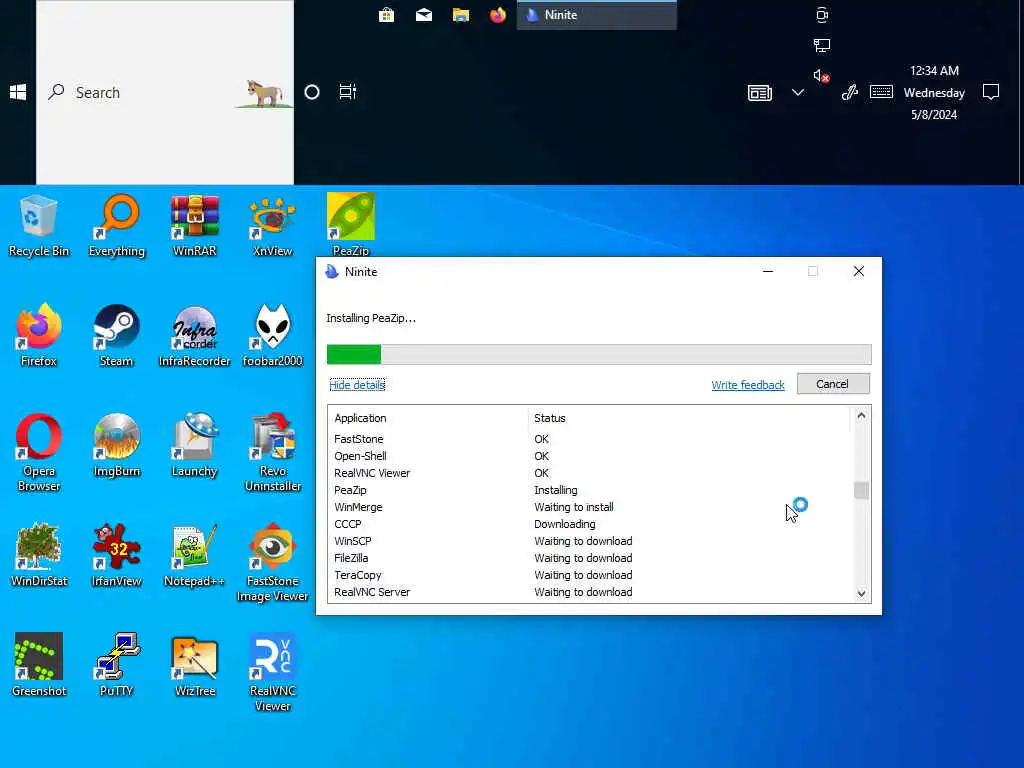Screen dimensions: 1024x768
Task: Open the Windows Ink pen icon
Action: click(x=850, y=92)
